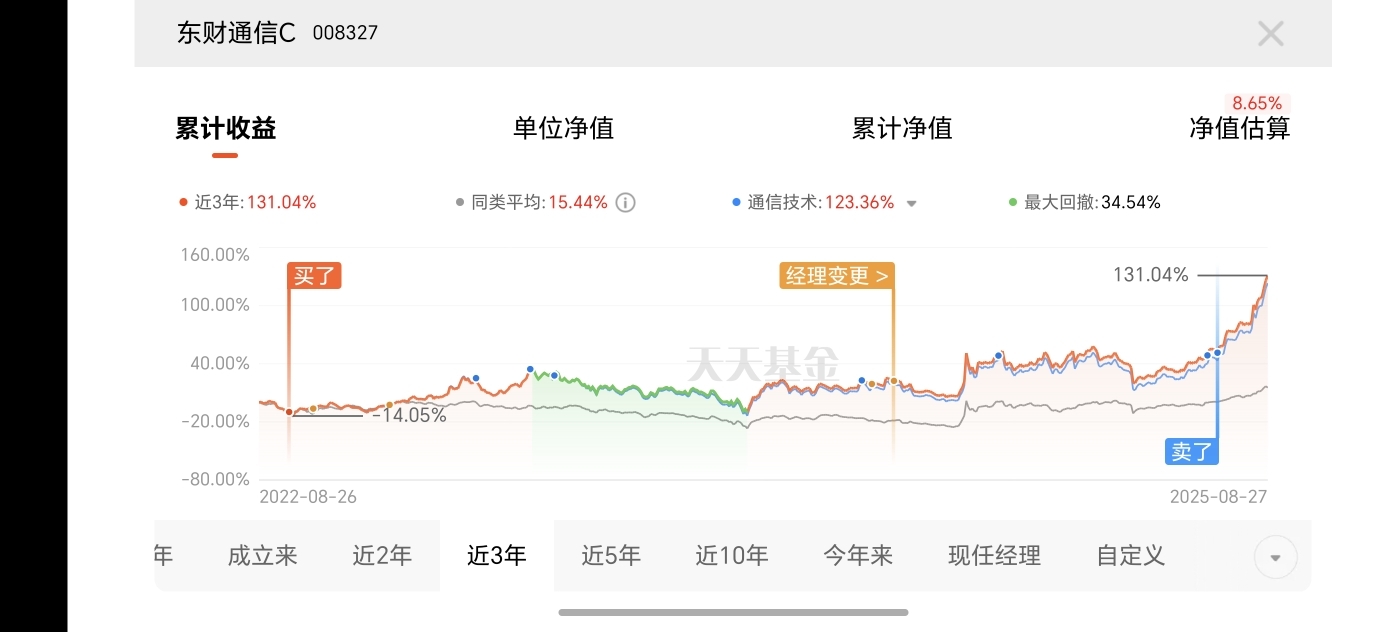Viewport: 1400px width, 632px height.
Task: Select the 近5年 time range
Action: pyautogui.click(x=611, y=555)
